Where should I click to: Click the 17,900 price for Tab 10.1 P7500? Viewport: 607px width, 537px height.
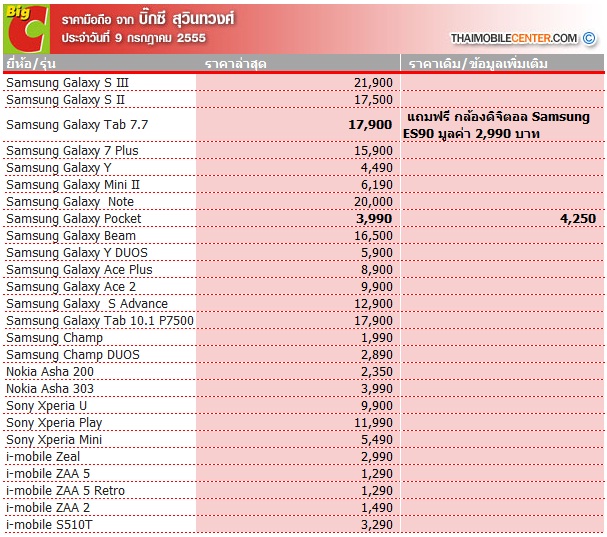[373, 321]
